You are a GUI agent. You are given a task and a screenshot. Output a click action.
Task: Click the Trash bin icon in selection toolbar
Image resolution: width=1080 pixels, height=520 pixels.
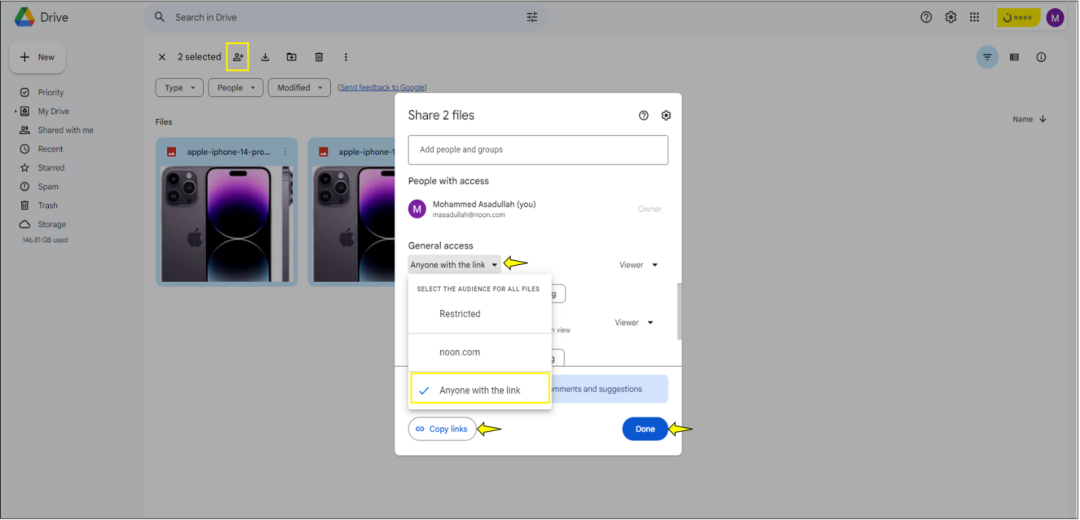tap(319, 57)
